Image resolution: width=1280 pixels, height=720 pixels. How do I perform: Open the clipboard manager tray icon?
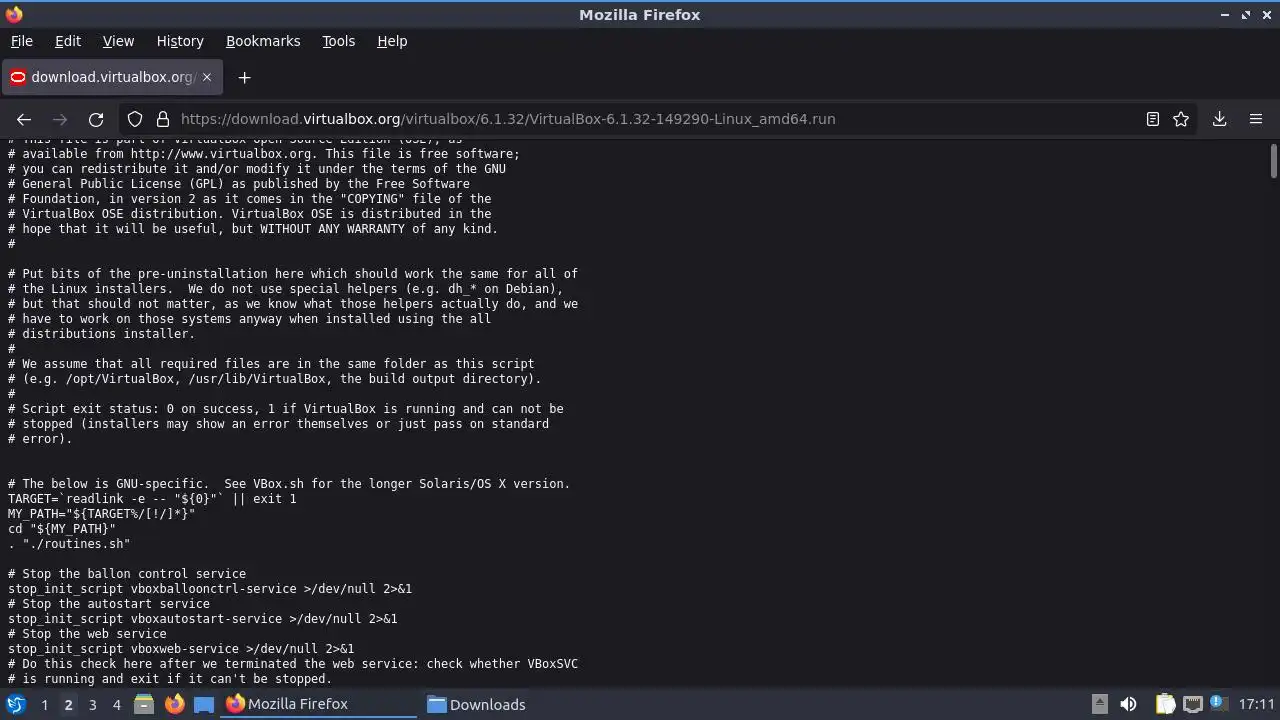click(x=1166, y=704)
